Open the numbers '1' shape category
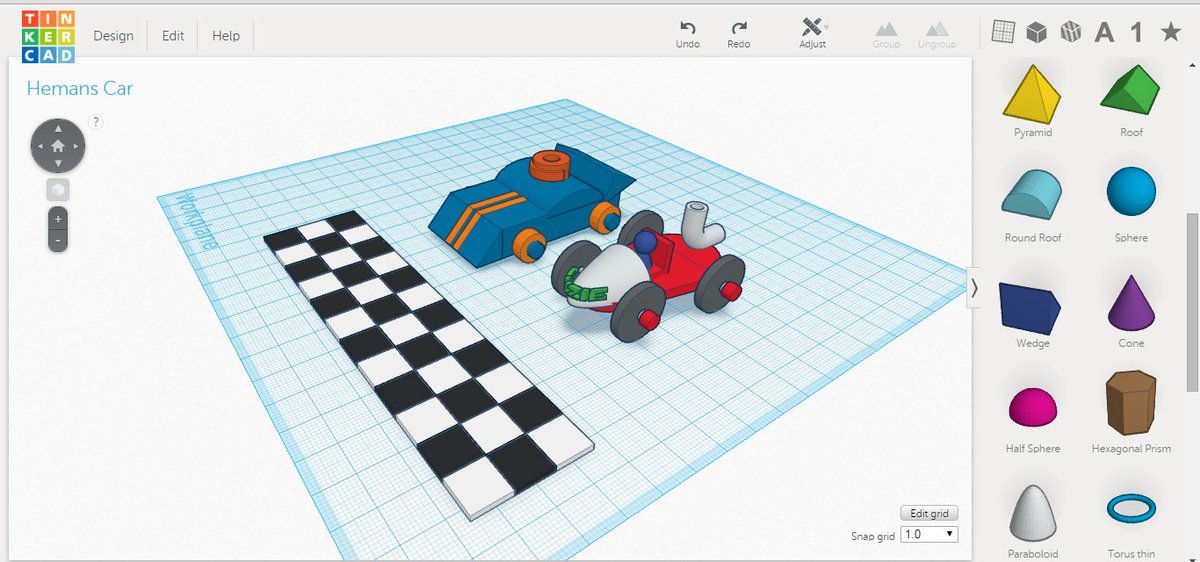The width and height of the screenshot is (1200, 562). pos(1137,33)
